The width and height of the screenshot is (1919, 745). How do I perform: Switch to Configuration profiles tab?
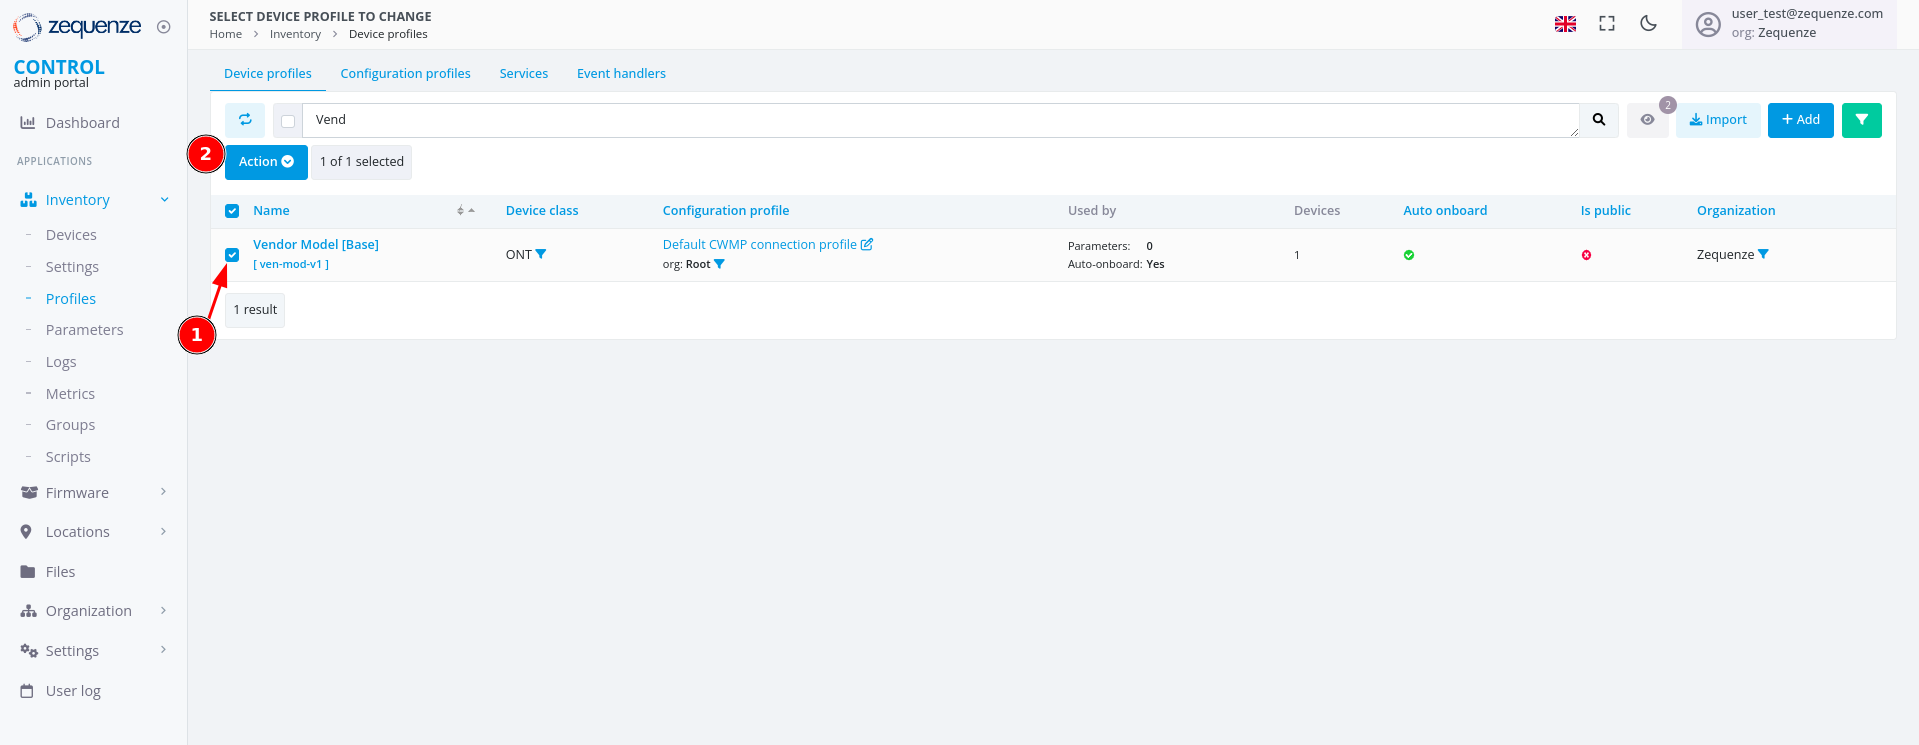405,74
